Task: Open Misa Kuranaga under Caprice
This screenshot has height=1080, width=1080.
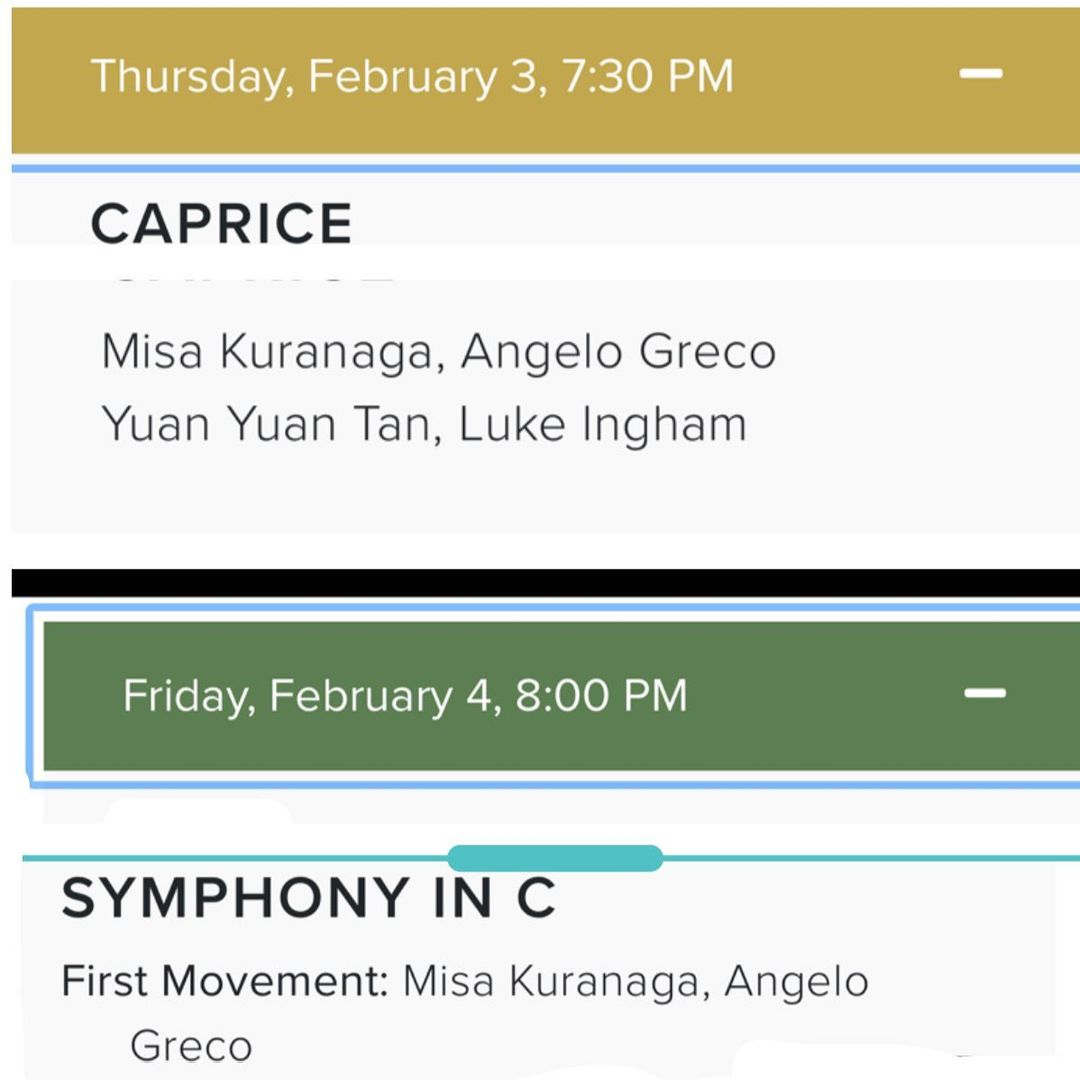Action: 271,352
